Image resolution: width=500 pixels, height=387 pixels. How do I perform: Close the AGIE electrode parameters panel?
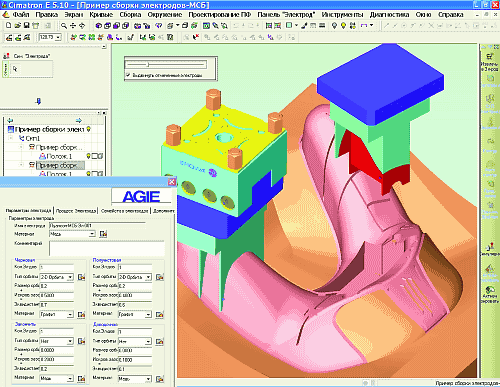click(x=172, y=182)
